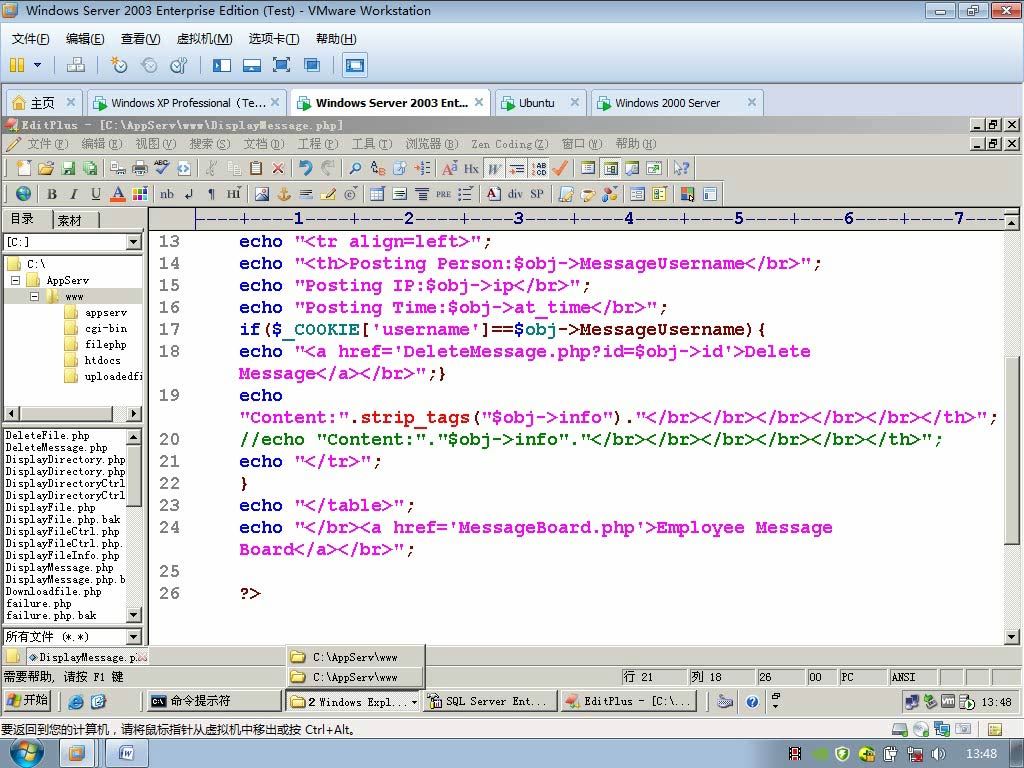This screenshot has height=768, width=1024.
Task: Open the VMware pause dropdown arrow
Action: 37,65
